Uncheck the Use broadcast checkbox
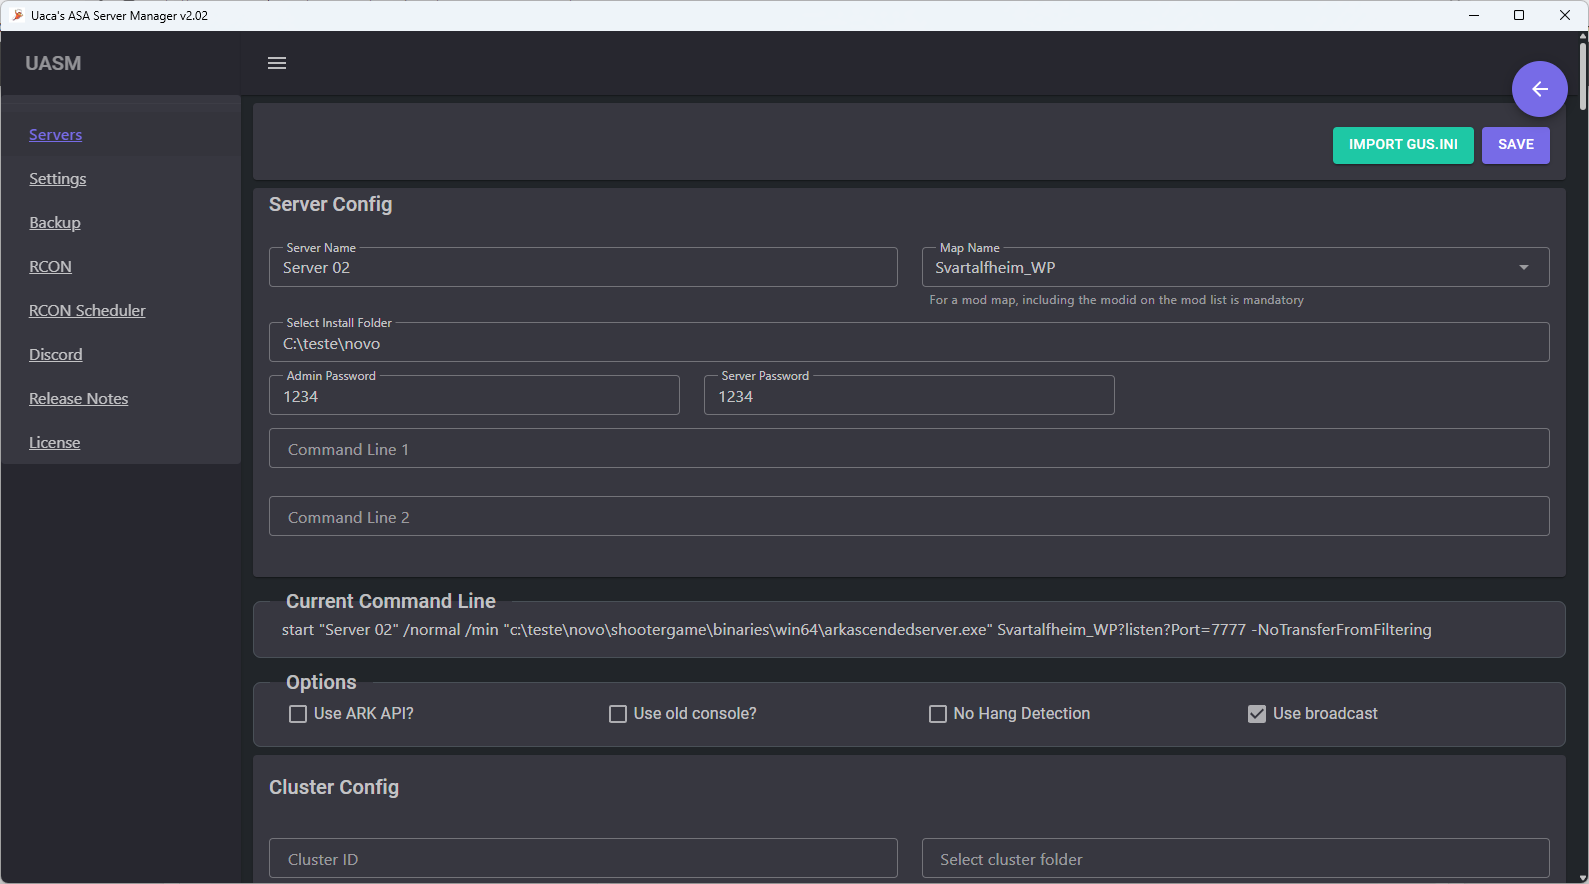 click(x=1257, y=714)
